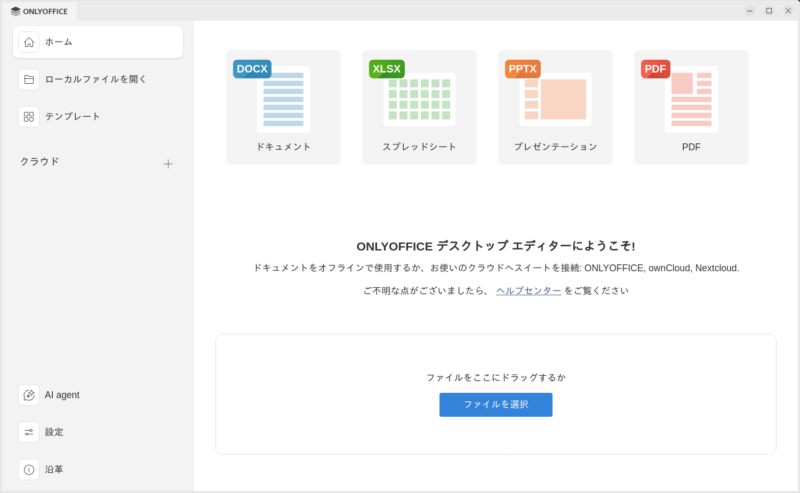This screenshot has width=800, height=493.
Task: Click the Home (ホーム) sidebar icon
Action: click(29, 42)
